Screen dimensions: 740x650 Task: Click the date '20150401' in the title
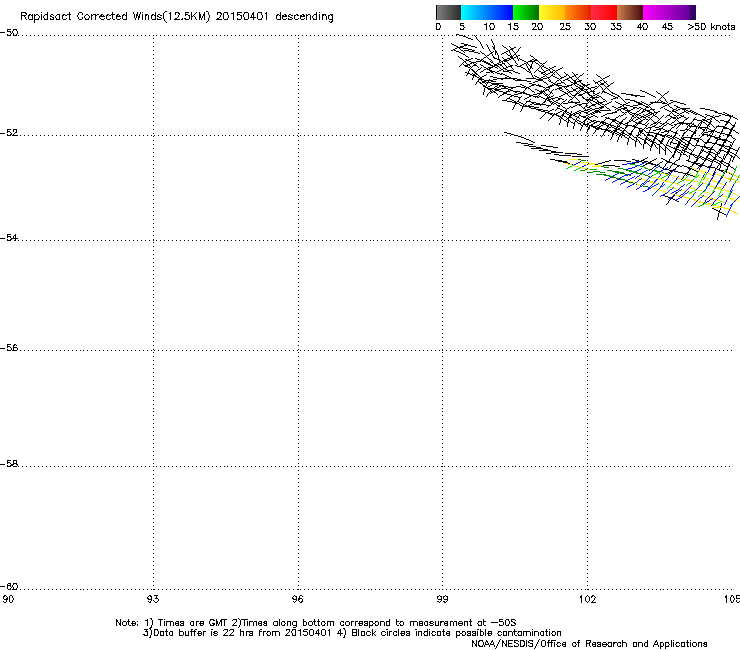pos(242,17)
